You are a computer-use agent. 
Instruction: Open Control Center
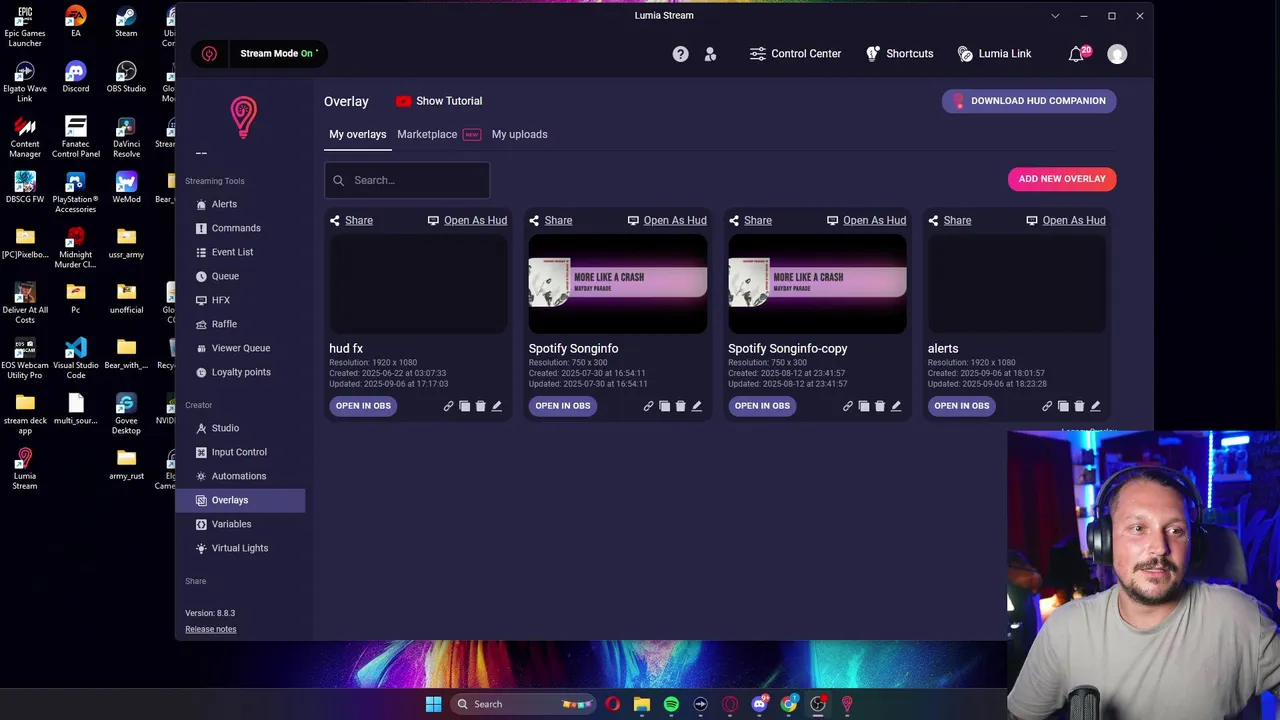pos(795,54)
